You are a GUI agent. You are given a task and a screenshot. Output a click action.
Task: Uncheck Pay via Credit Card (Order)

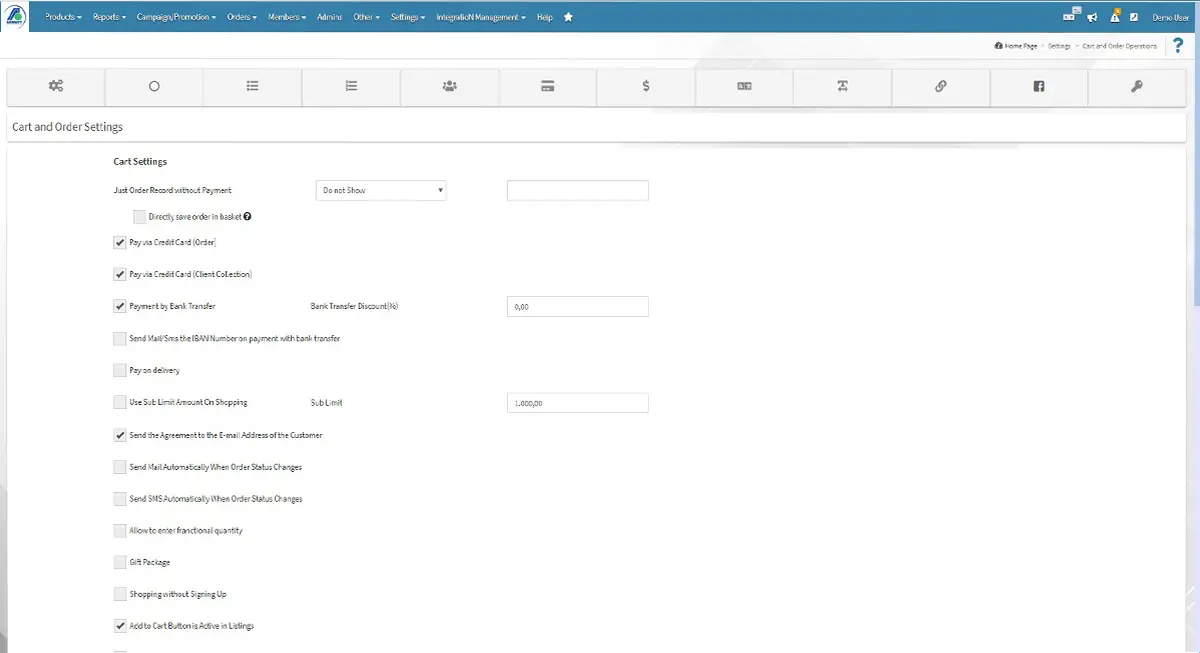tap(120, 242)
